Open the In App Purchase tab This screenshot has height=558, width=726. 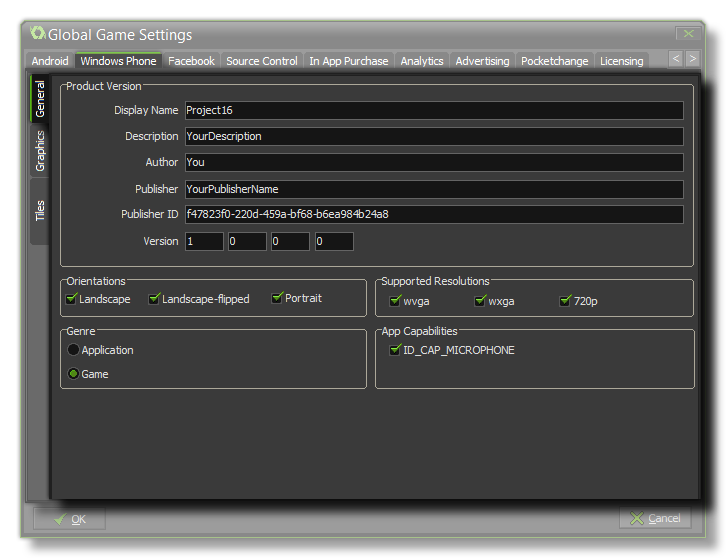(x=348, y=61)
